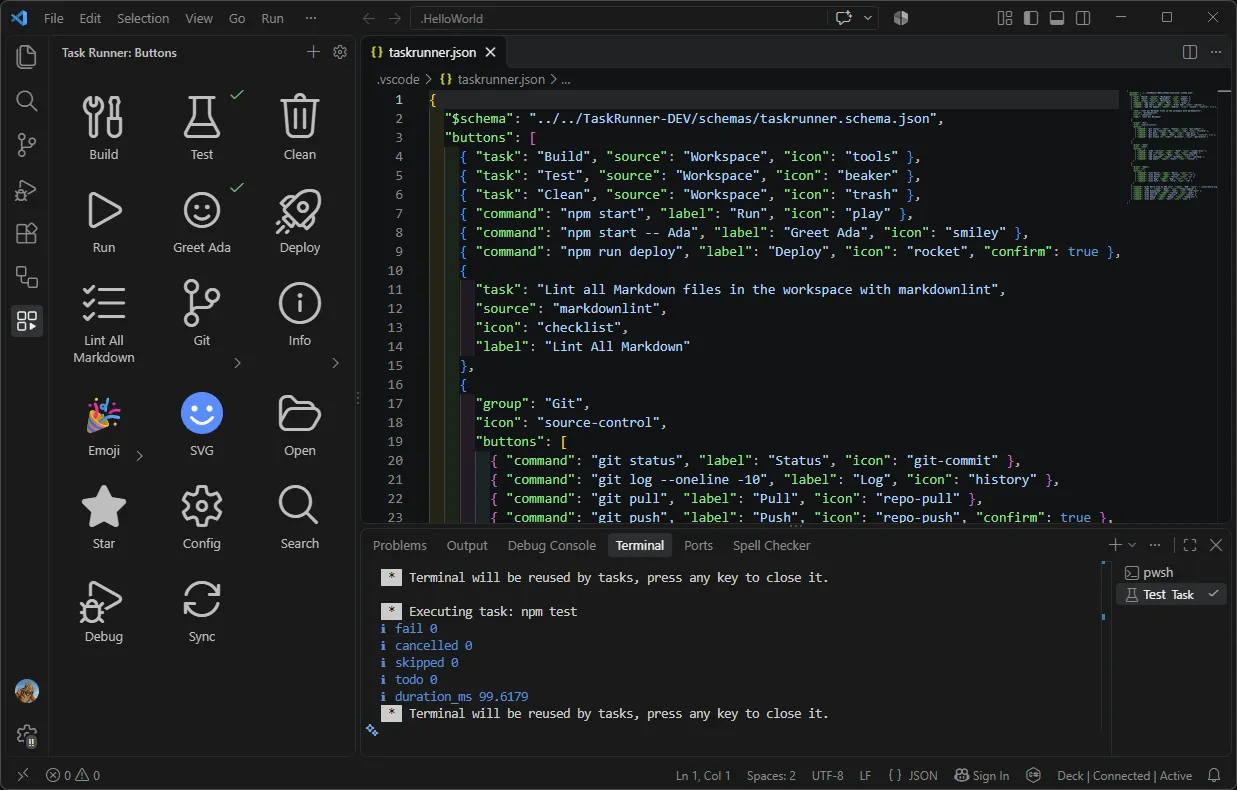Screen dimensions: 1237x790
Task: Run the Lint All Markdown checklist button
Action: coord(104,321)
